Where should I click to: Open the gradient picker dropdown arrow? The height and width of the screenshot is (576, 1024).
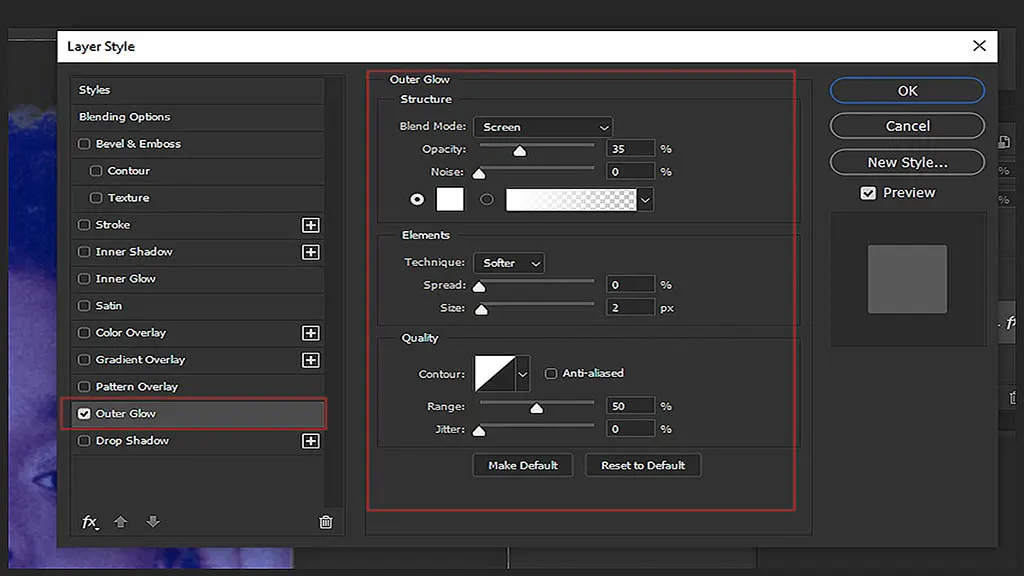click(645, 200)
